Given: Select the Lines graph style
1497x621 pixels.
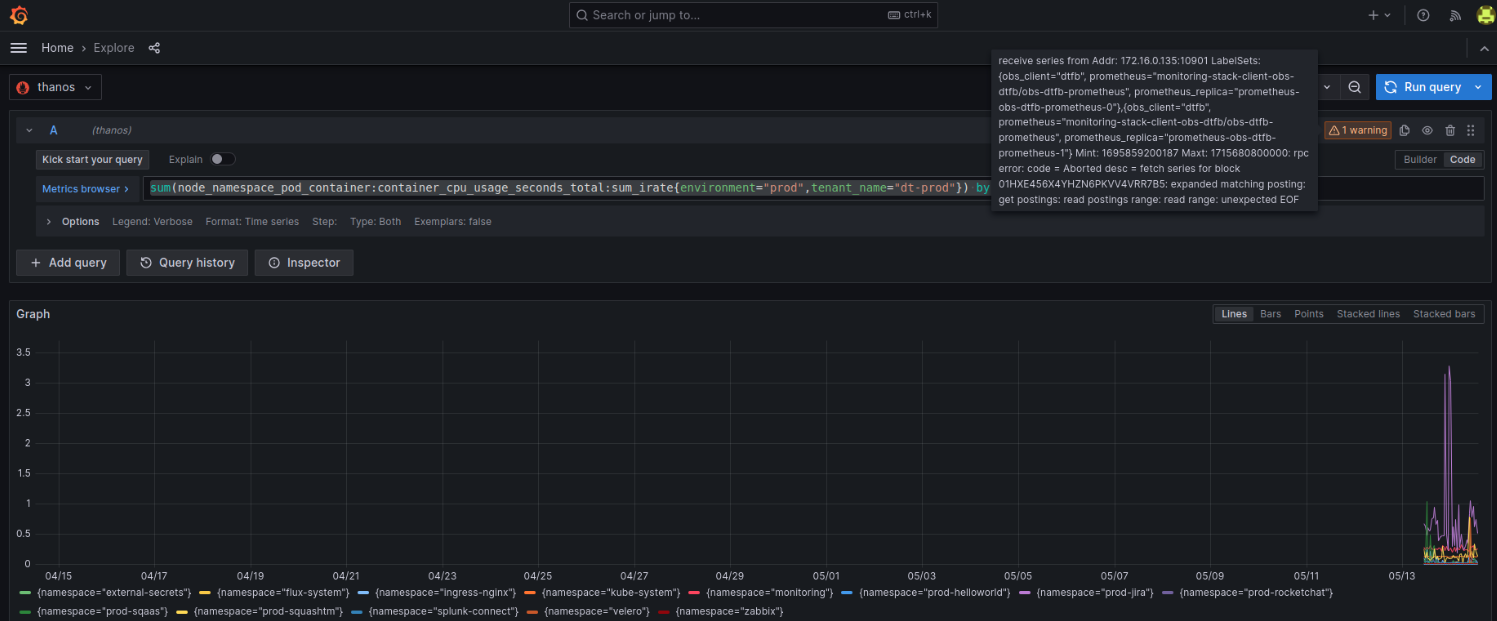Looking at the screenshot, I should pyautogui.click(x=1234, y=314).
